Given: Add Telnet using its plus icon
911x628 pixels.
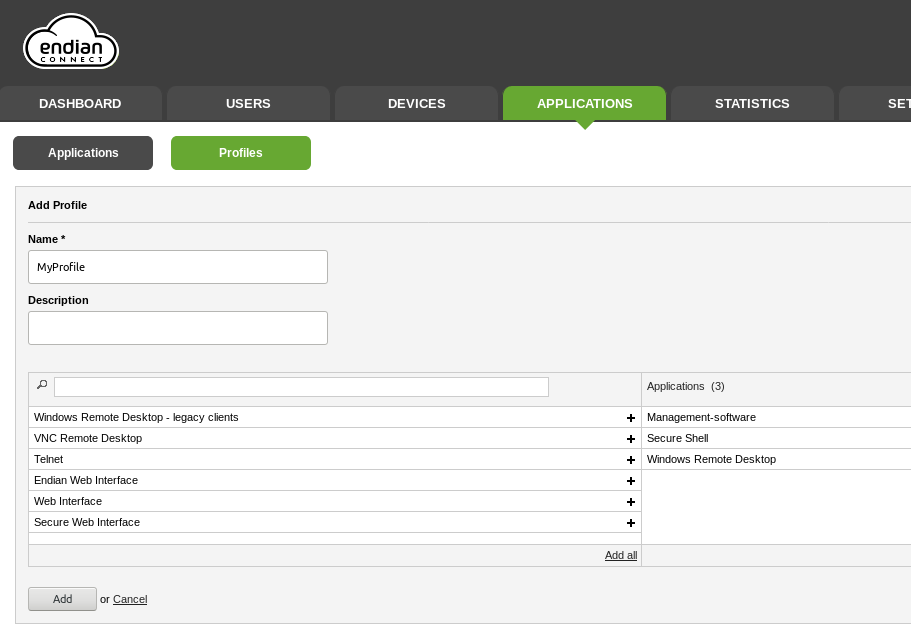Looking at the screenshot, I should (x=631, y=460).
